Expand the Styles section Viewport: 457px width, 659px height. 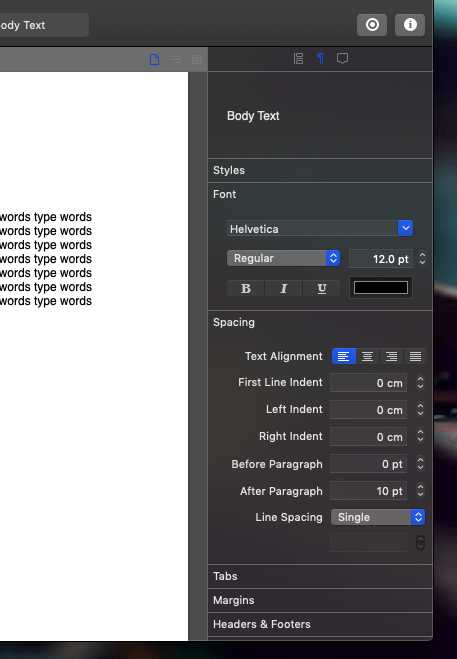(320, 170)
